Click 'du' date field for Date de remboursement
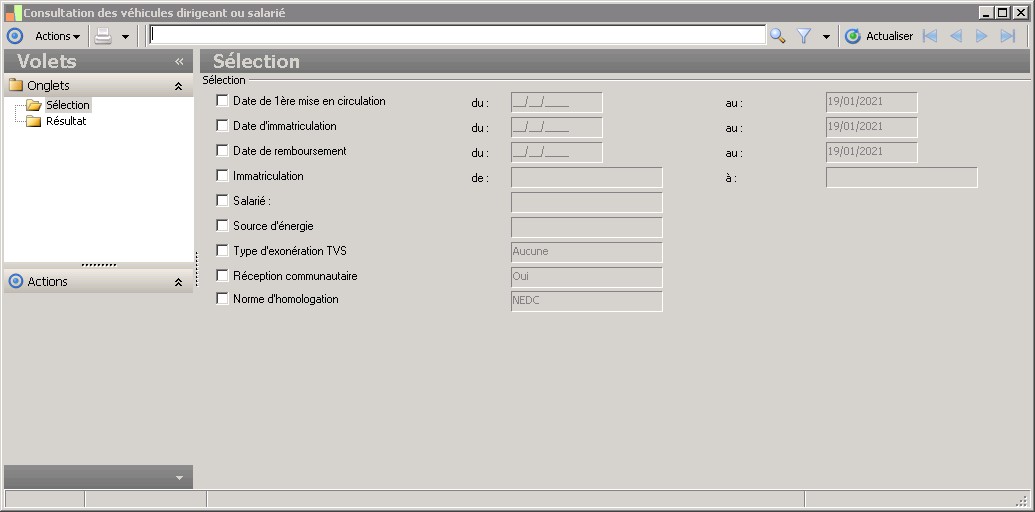 tap(556, 152)
